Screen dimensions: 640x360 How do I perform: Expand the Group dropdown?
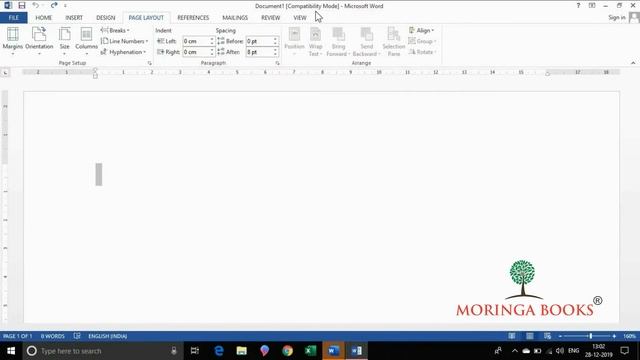[x=422, y=41]
